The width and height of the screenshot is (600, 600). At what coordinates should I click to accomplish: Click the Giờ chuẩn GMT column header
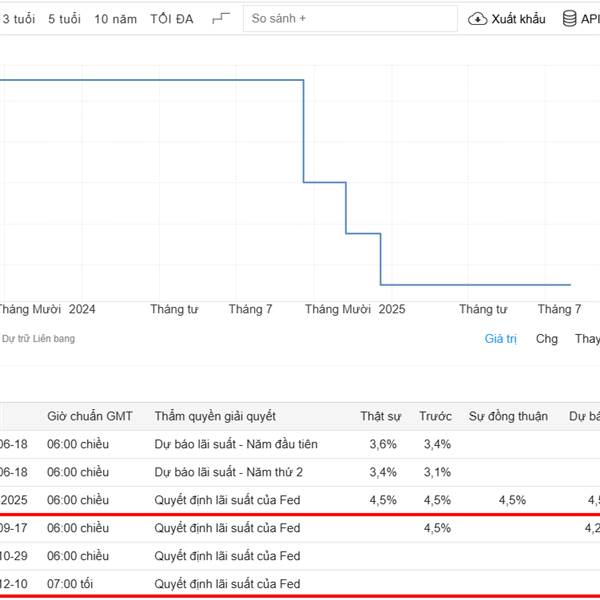pos(90,416)
